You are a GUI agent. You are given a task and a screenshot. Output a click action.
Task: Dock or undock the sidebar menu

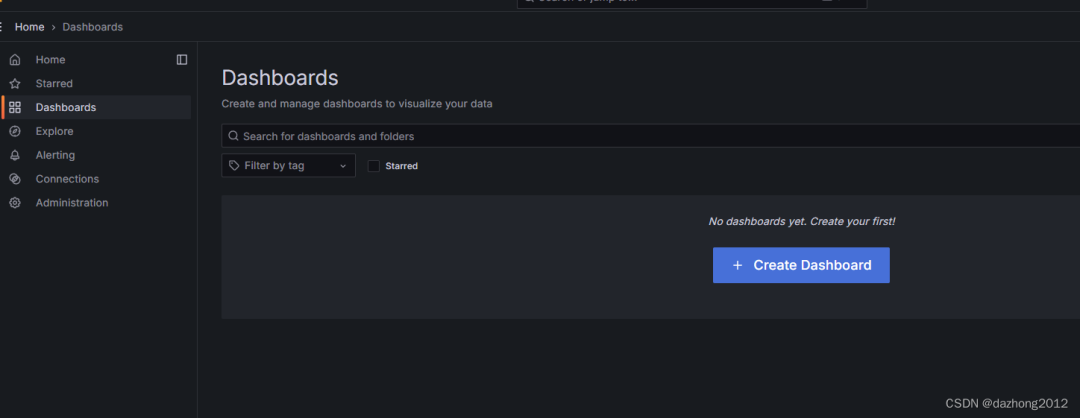tap(182, 60)
